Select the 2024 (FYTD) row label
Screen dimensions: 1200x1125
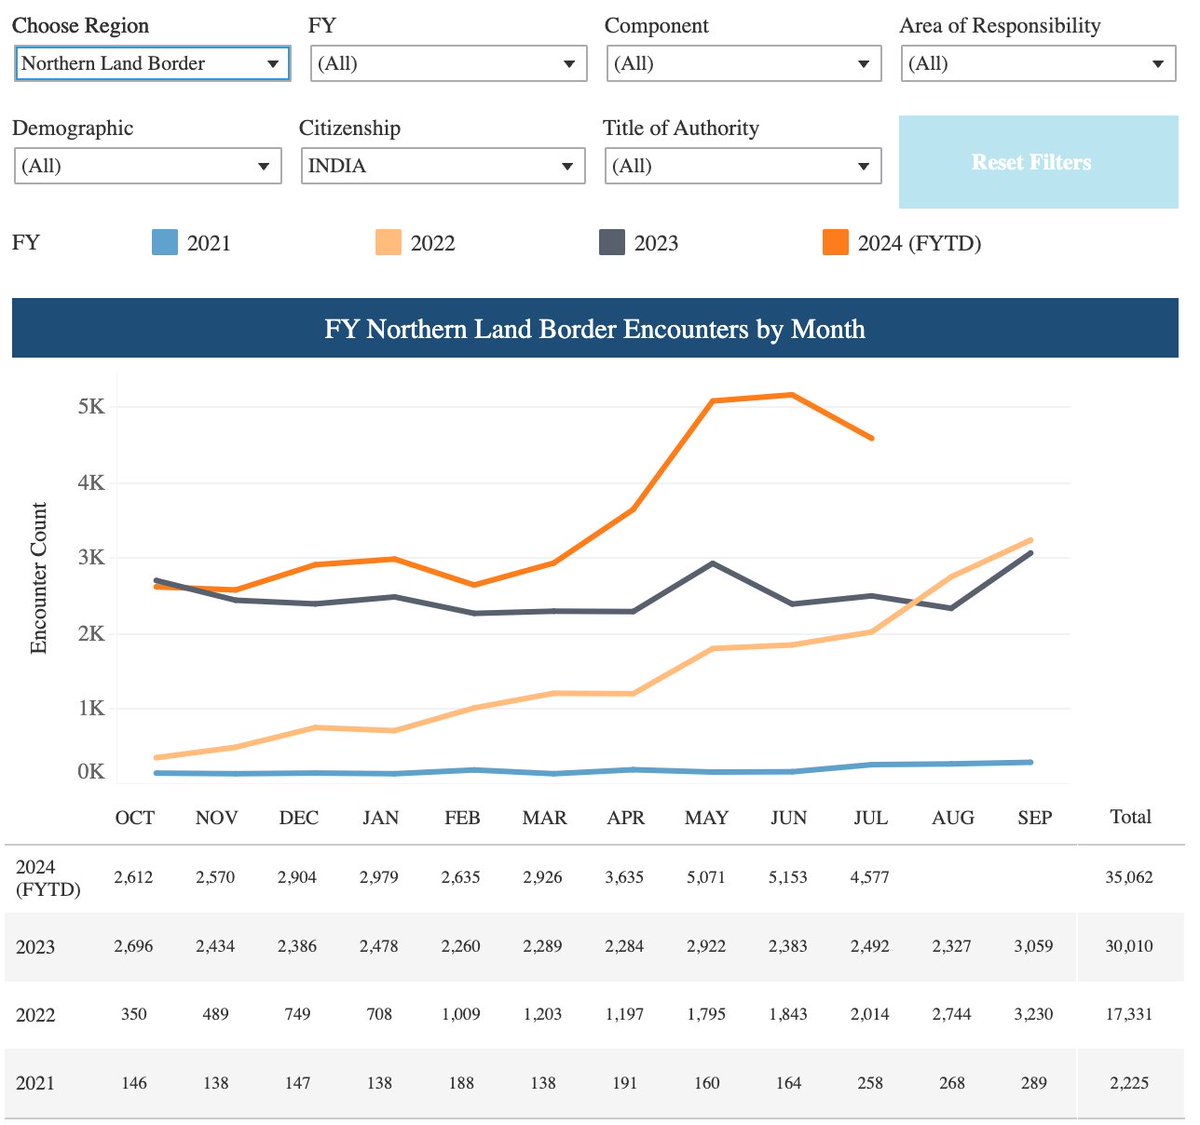(x=48, y=878)
